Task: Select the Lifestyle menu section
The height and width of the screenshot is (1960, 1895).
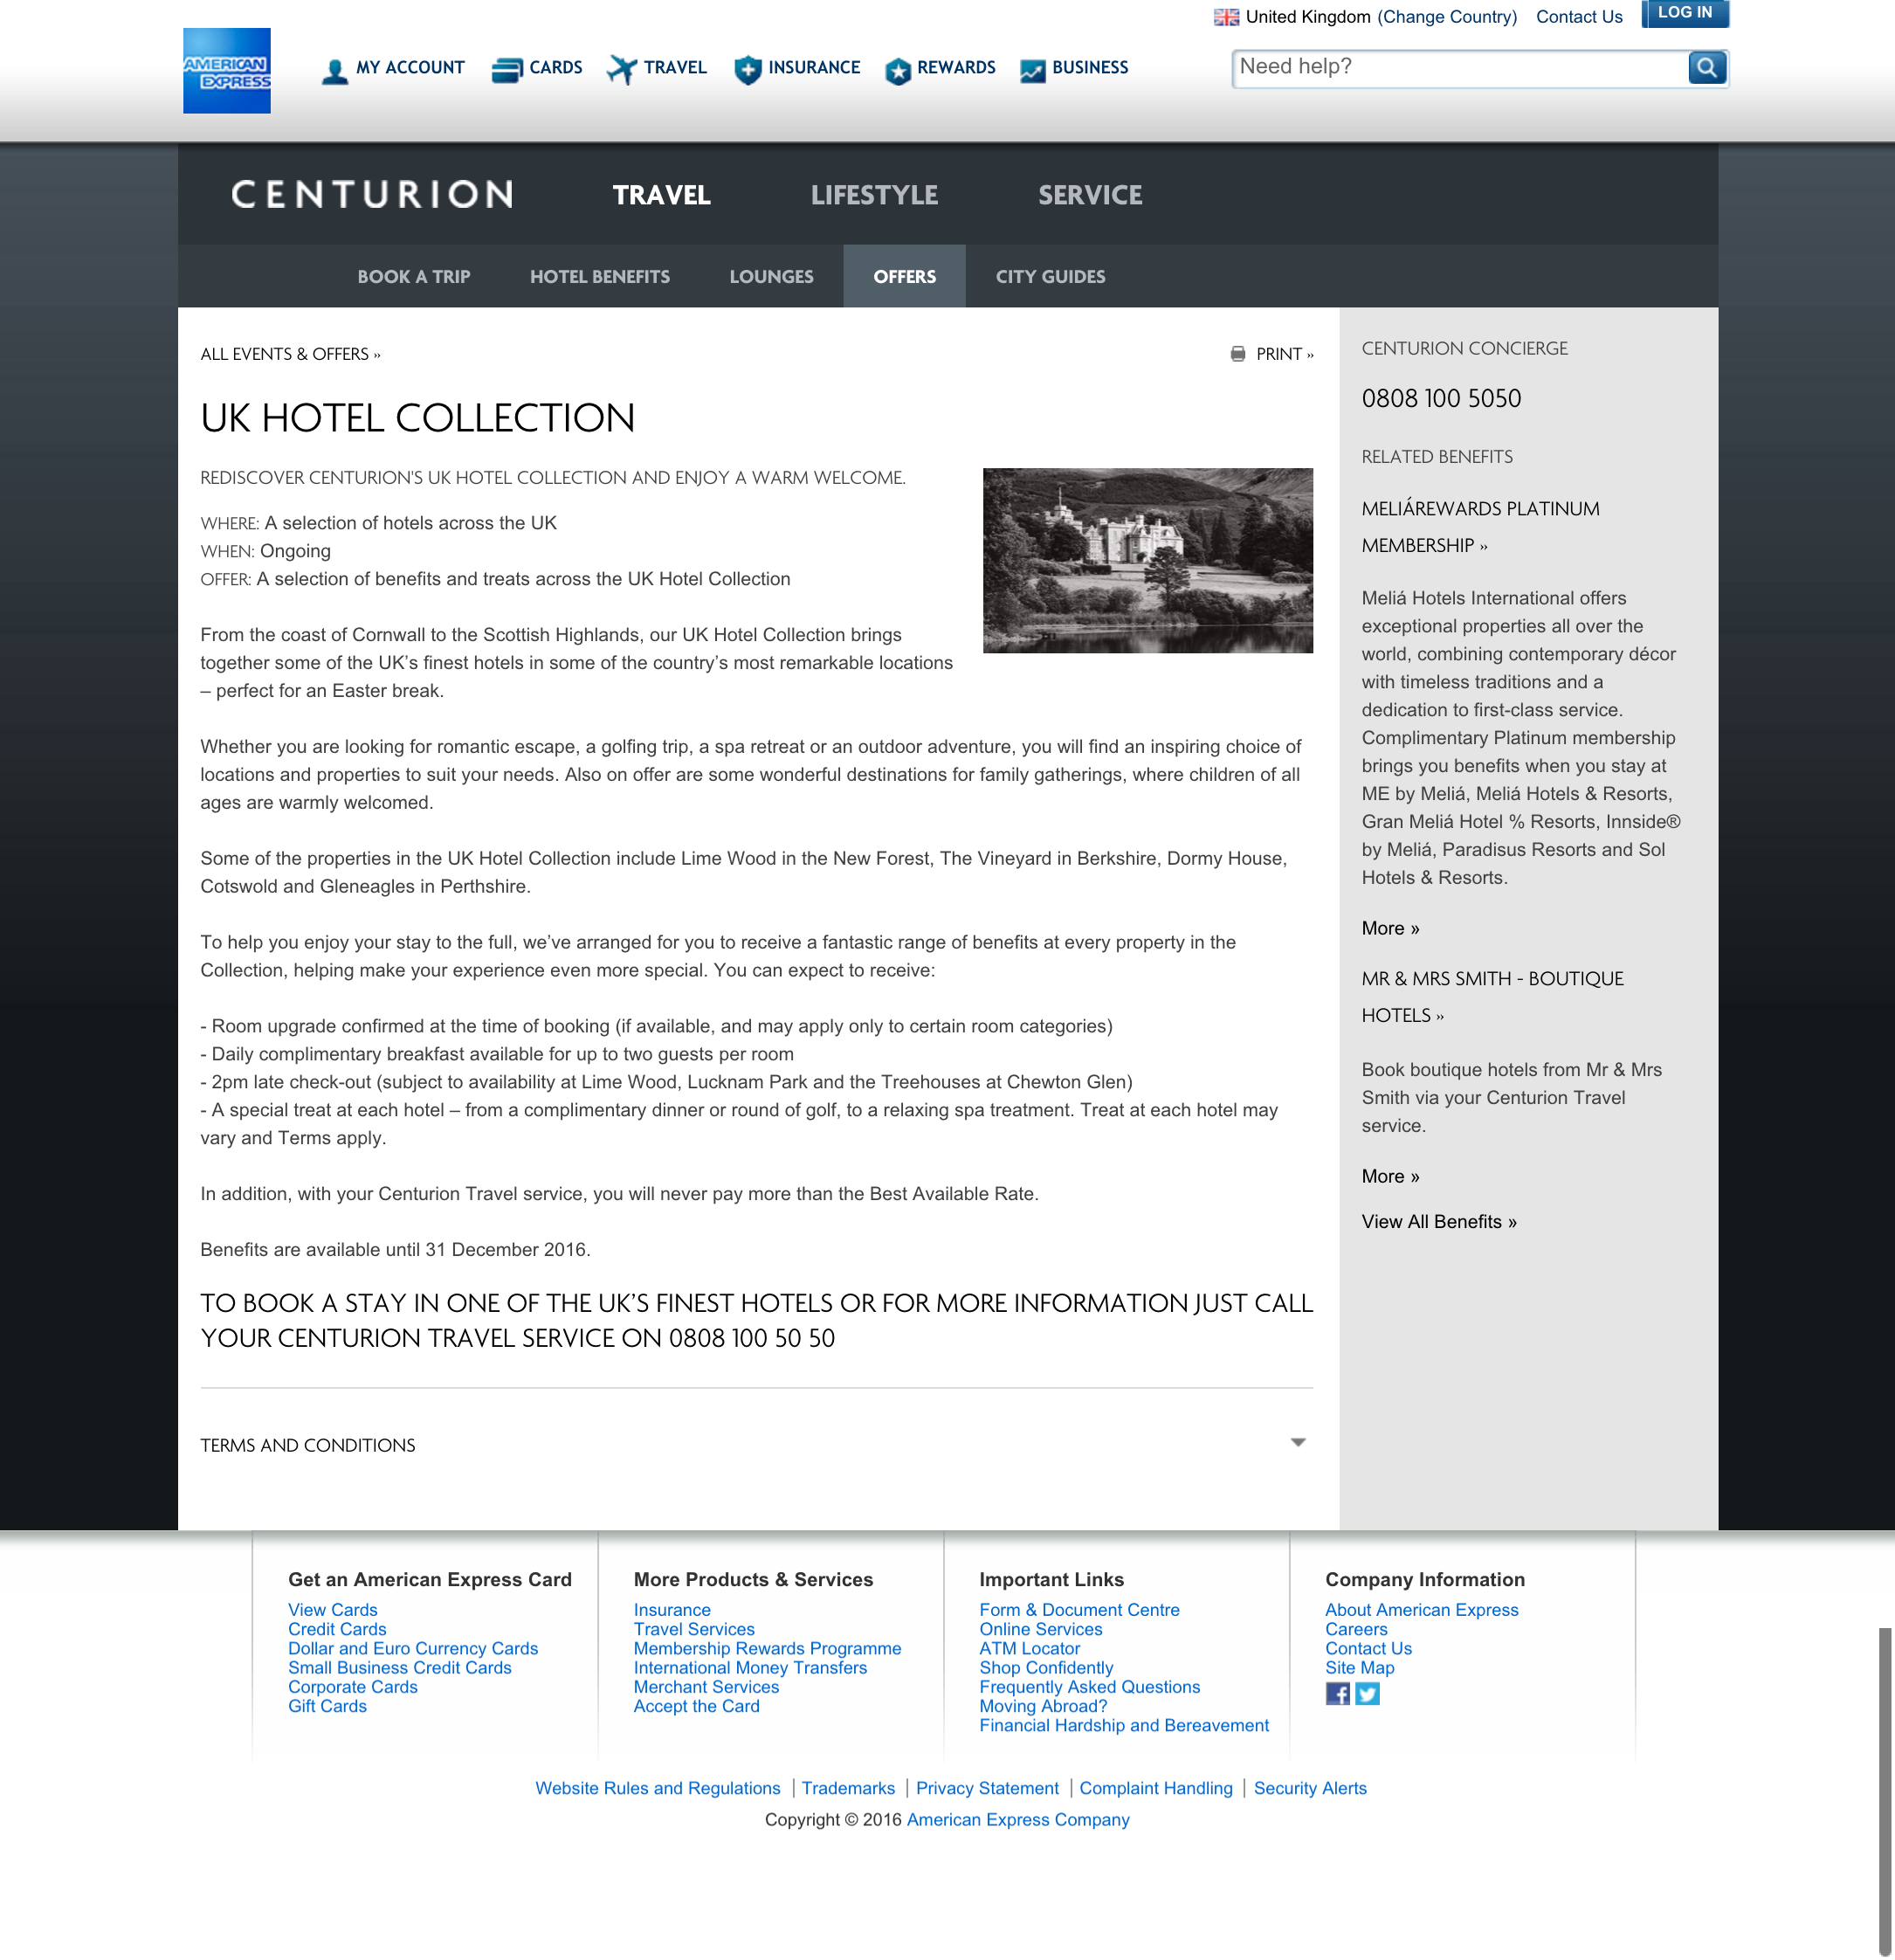Action: 874,195
